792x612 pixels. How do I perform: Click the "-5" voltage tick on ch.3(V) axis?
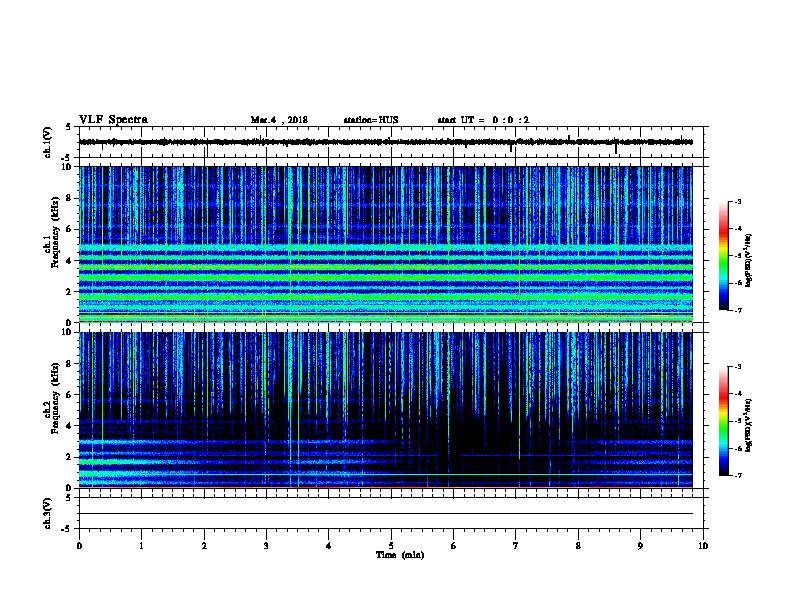67,529
